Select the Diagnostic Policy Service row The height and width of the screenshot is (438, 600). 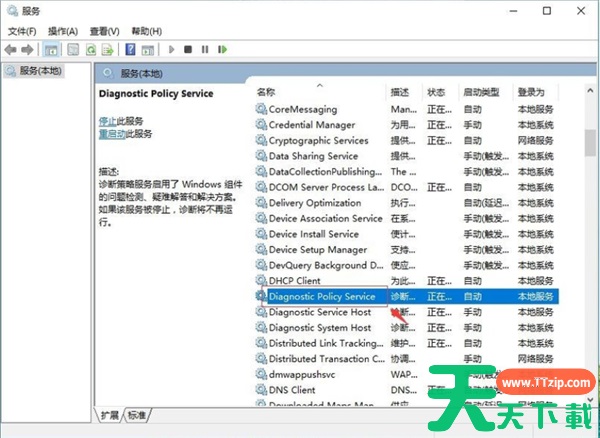coord(407,296)
